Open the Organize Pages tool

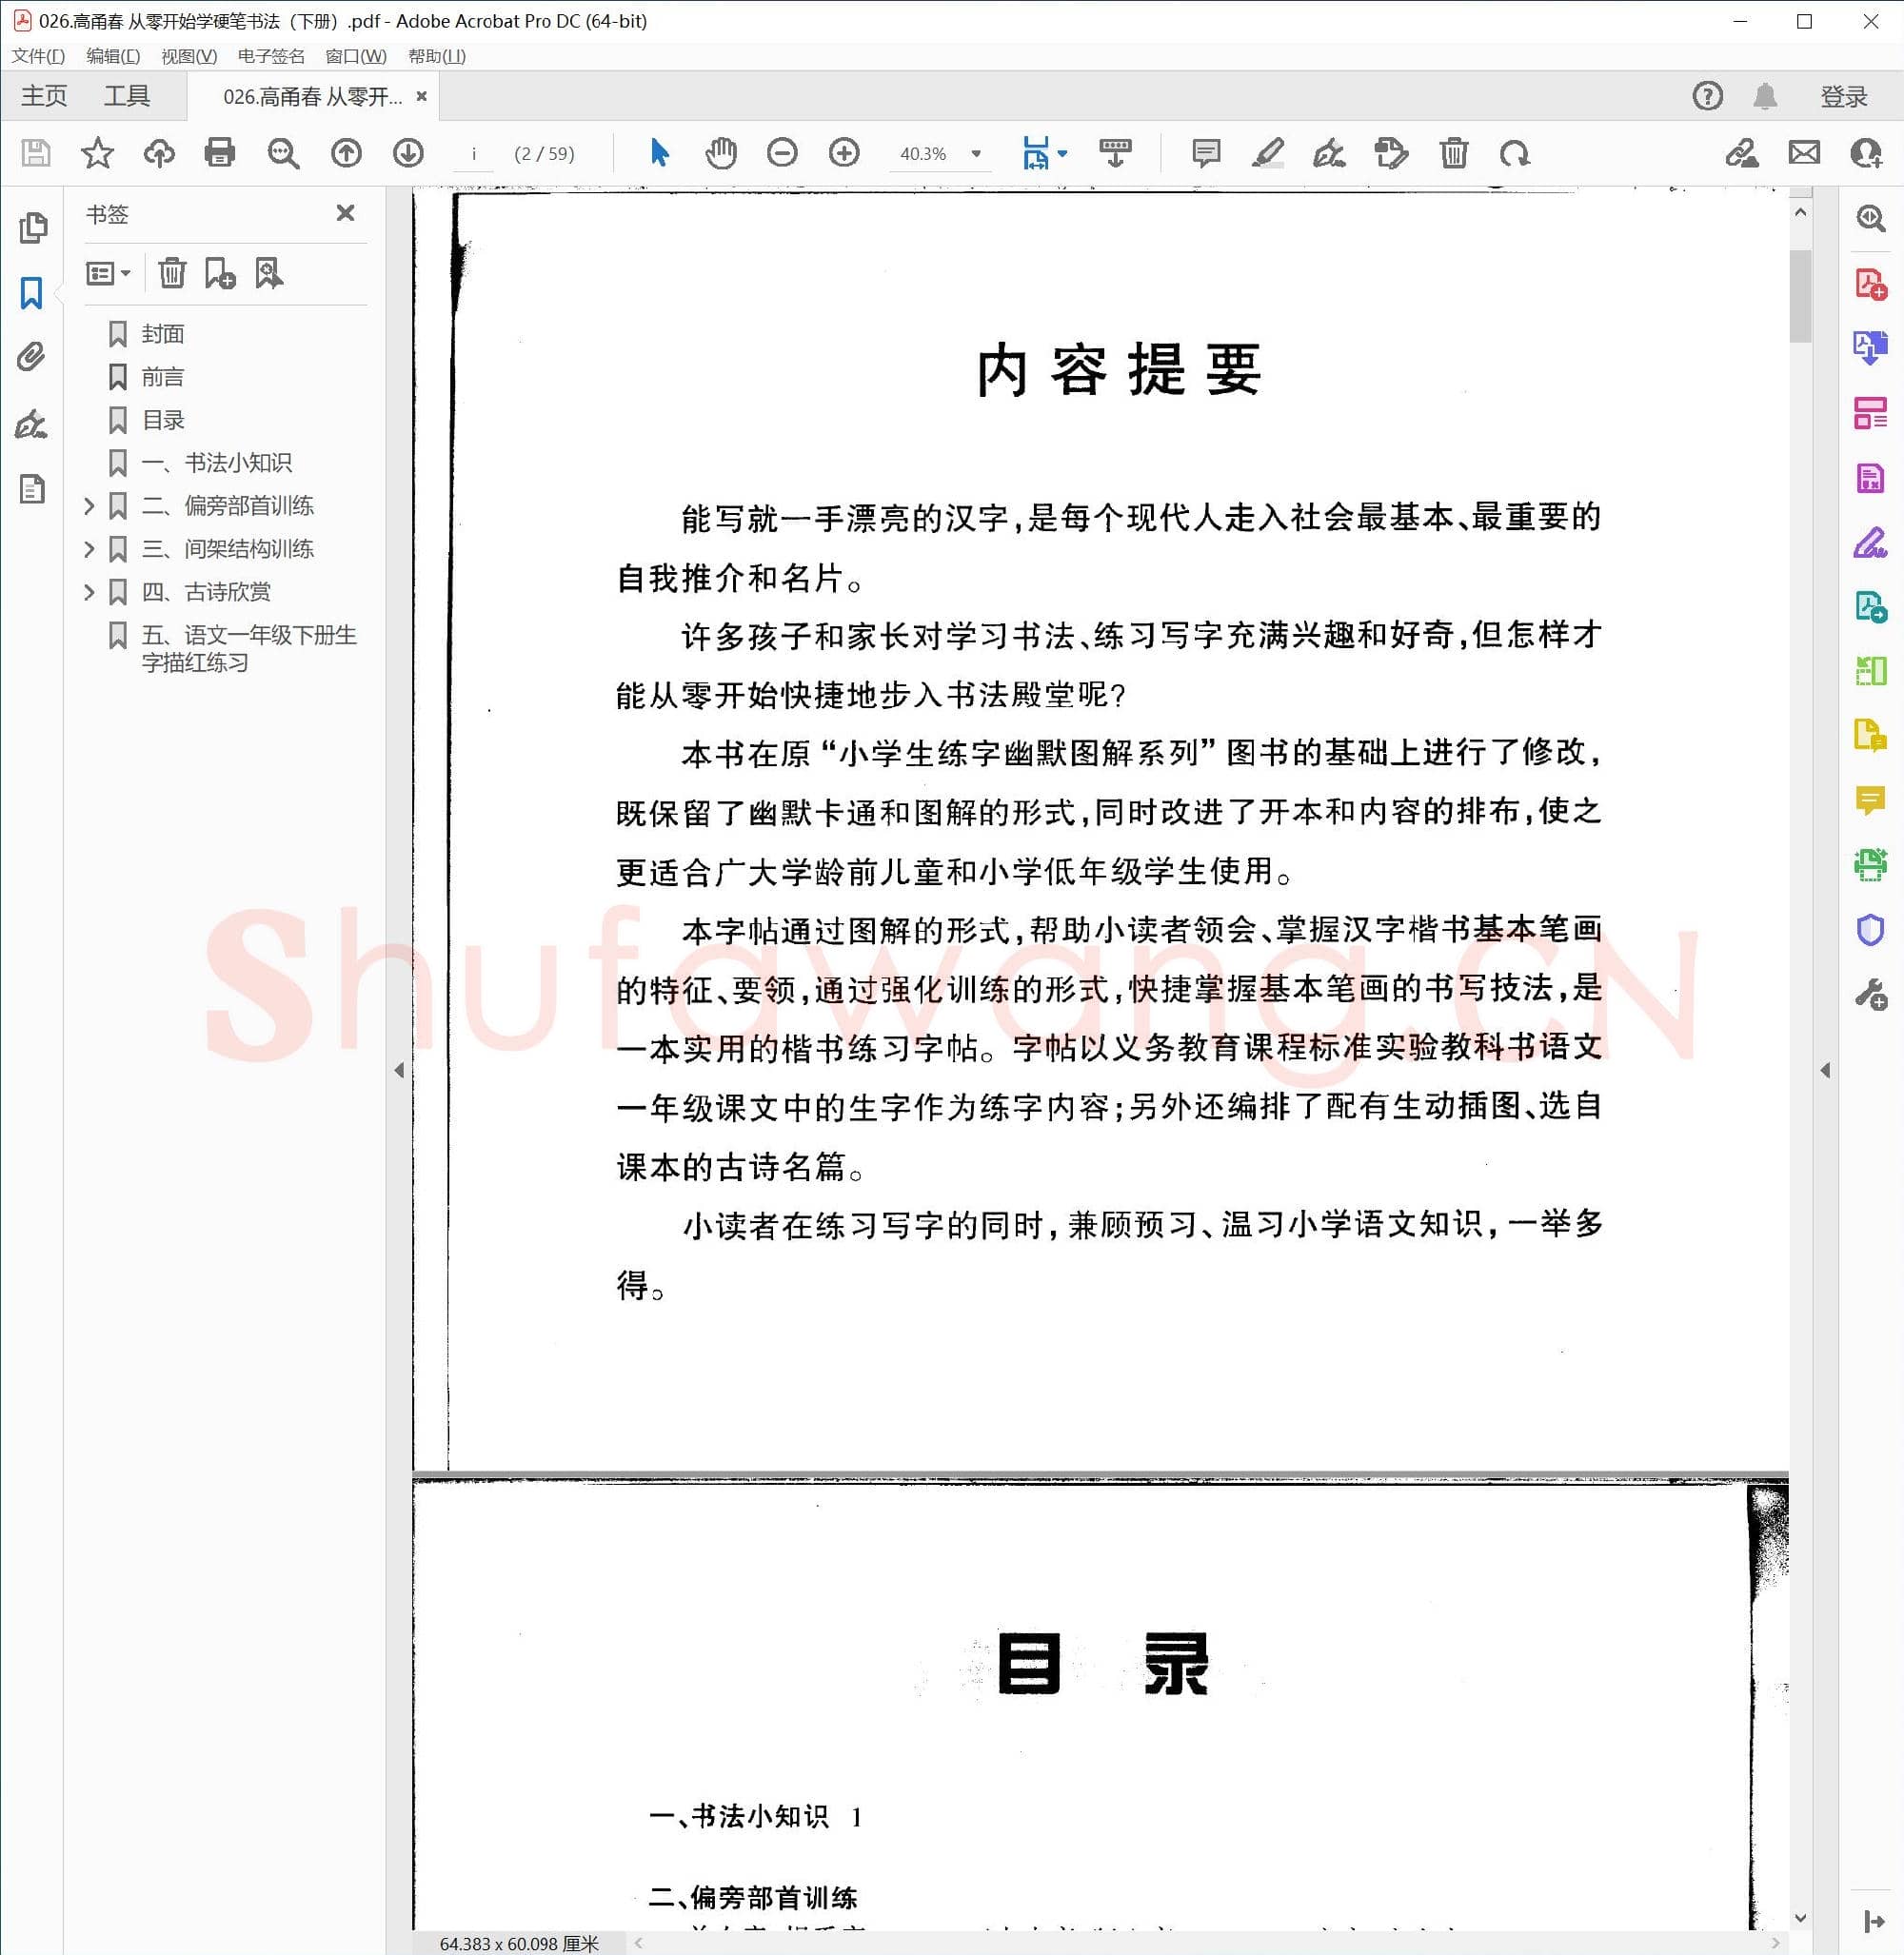pos(1870,414)
